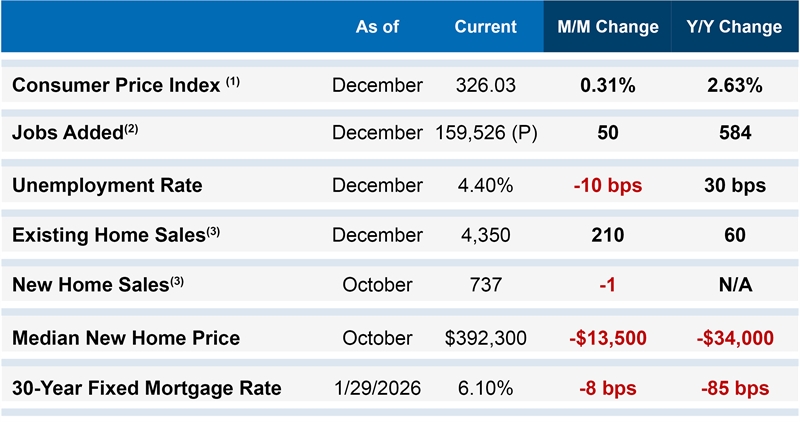The width and height of the screenshot is (800, 422).
Task: Click the 2.63% CPI yearly change
Action: 733,85
